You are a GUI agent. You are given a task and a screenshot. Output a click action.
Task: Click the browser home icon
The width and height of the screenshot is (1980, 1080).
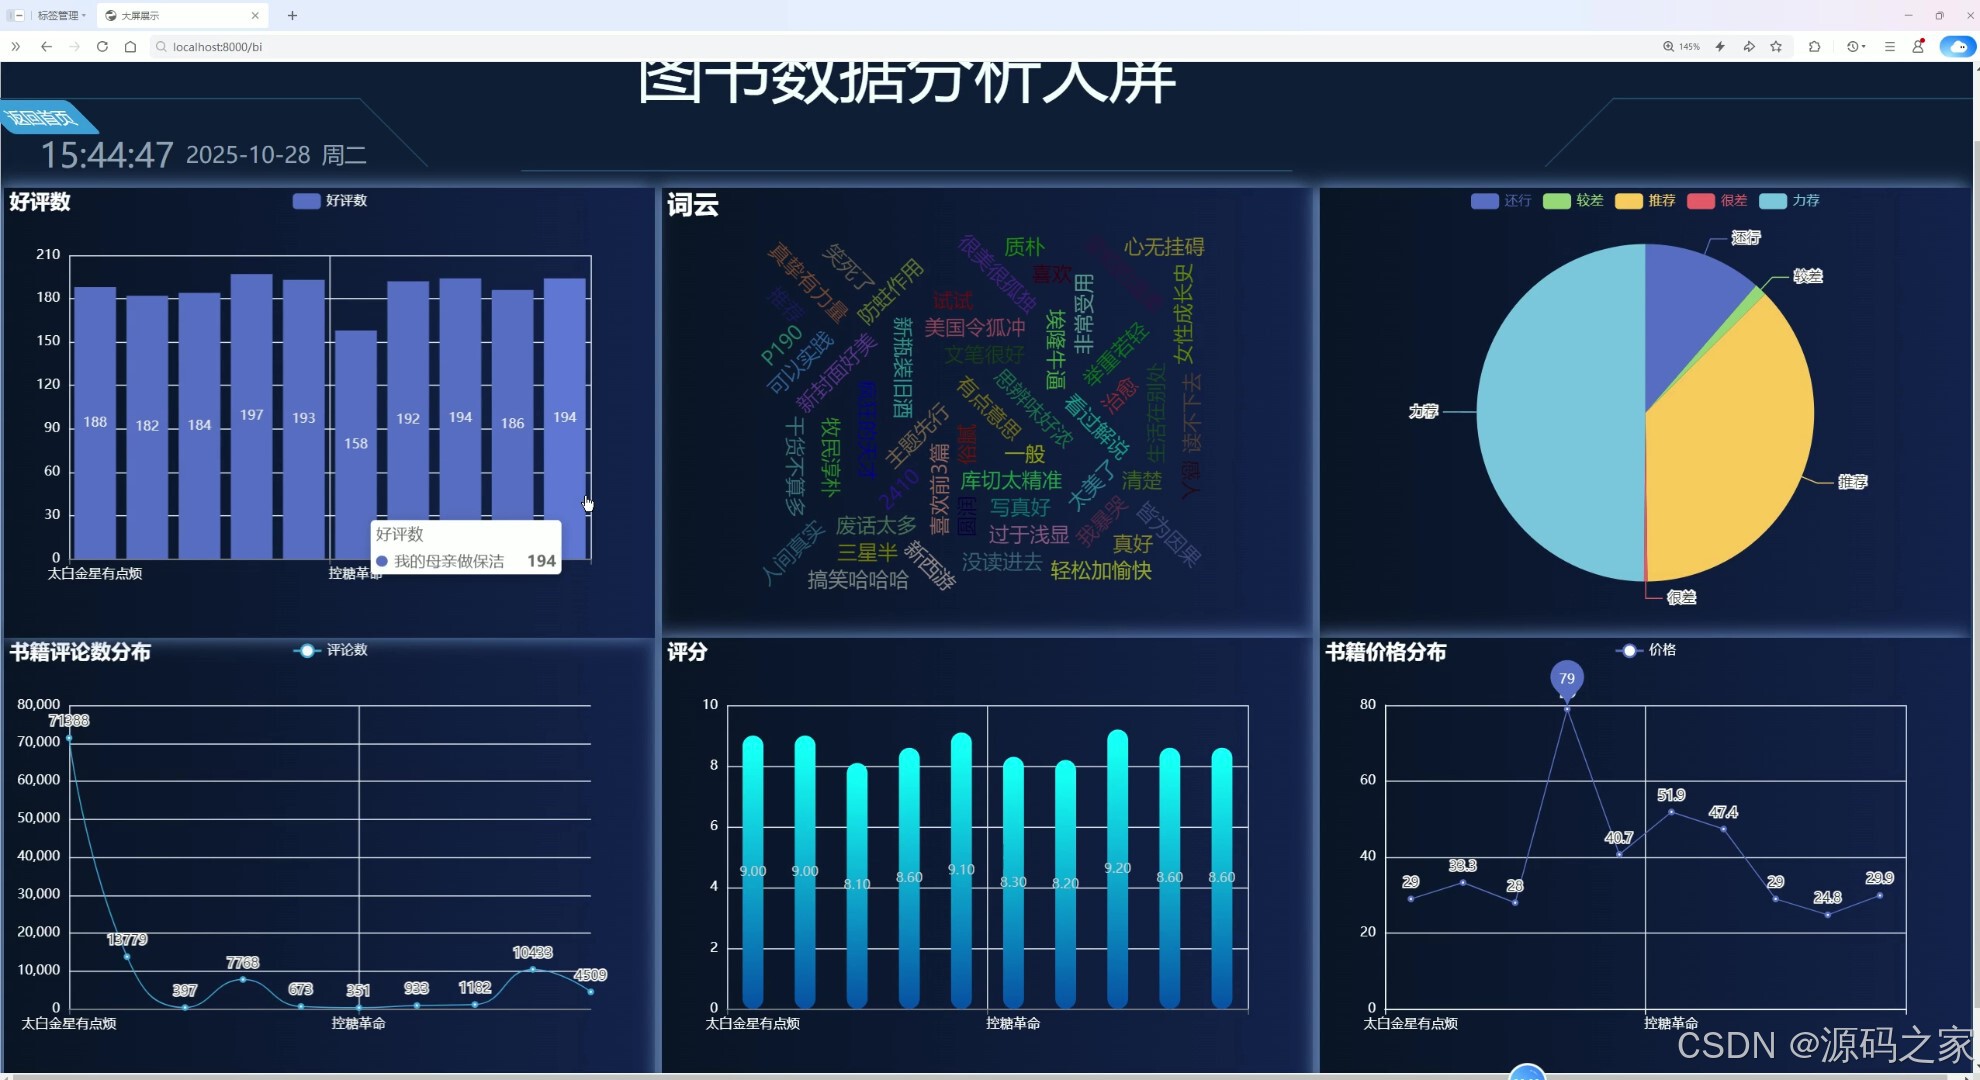pyautogui.click(x=130, y=46)
